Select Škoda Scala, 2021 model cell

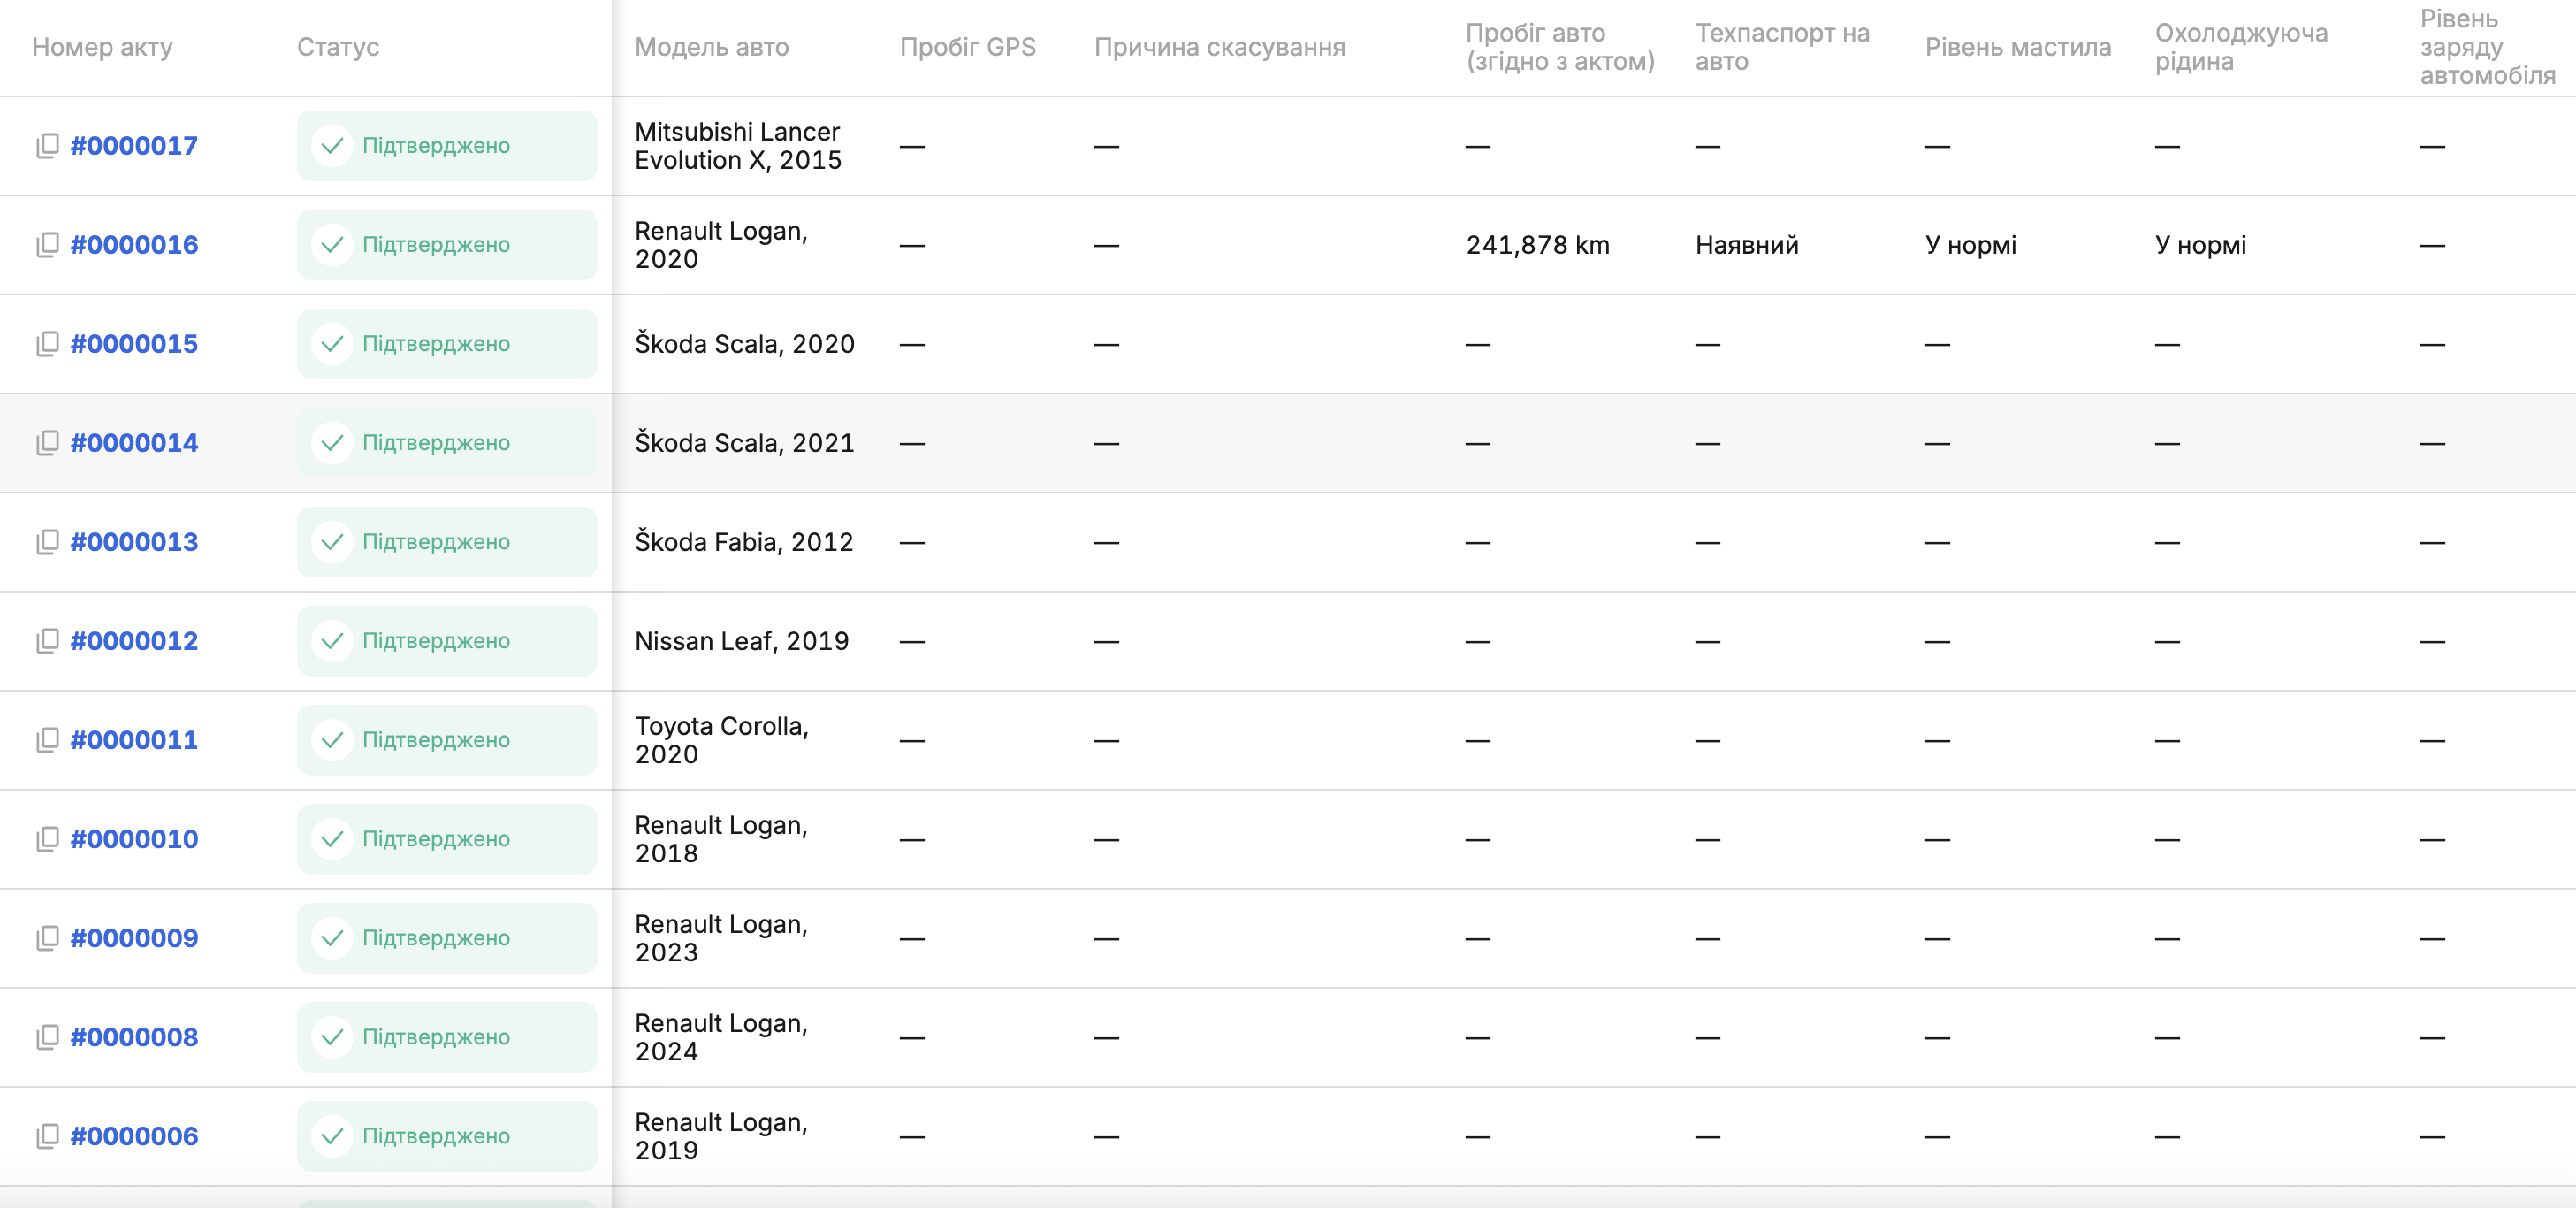tap(745, 443)
